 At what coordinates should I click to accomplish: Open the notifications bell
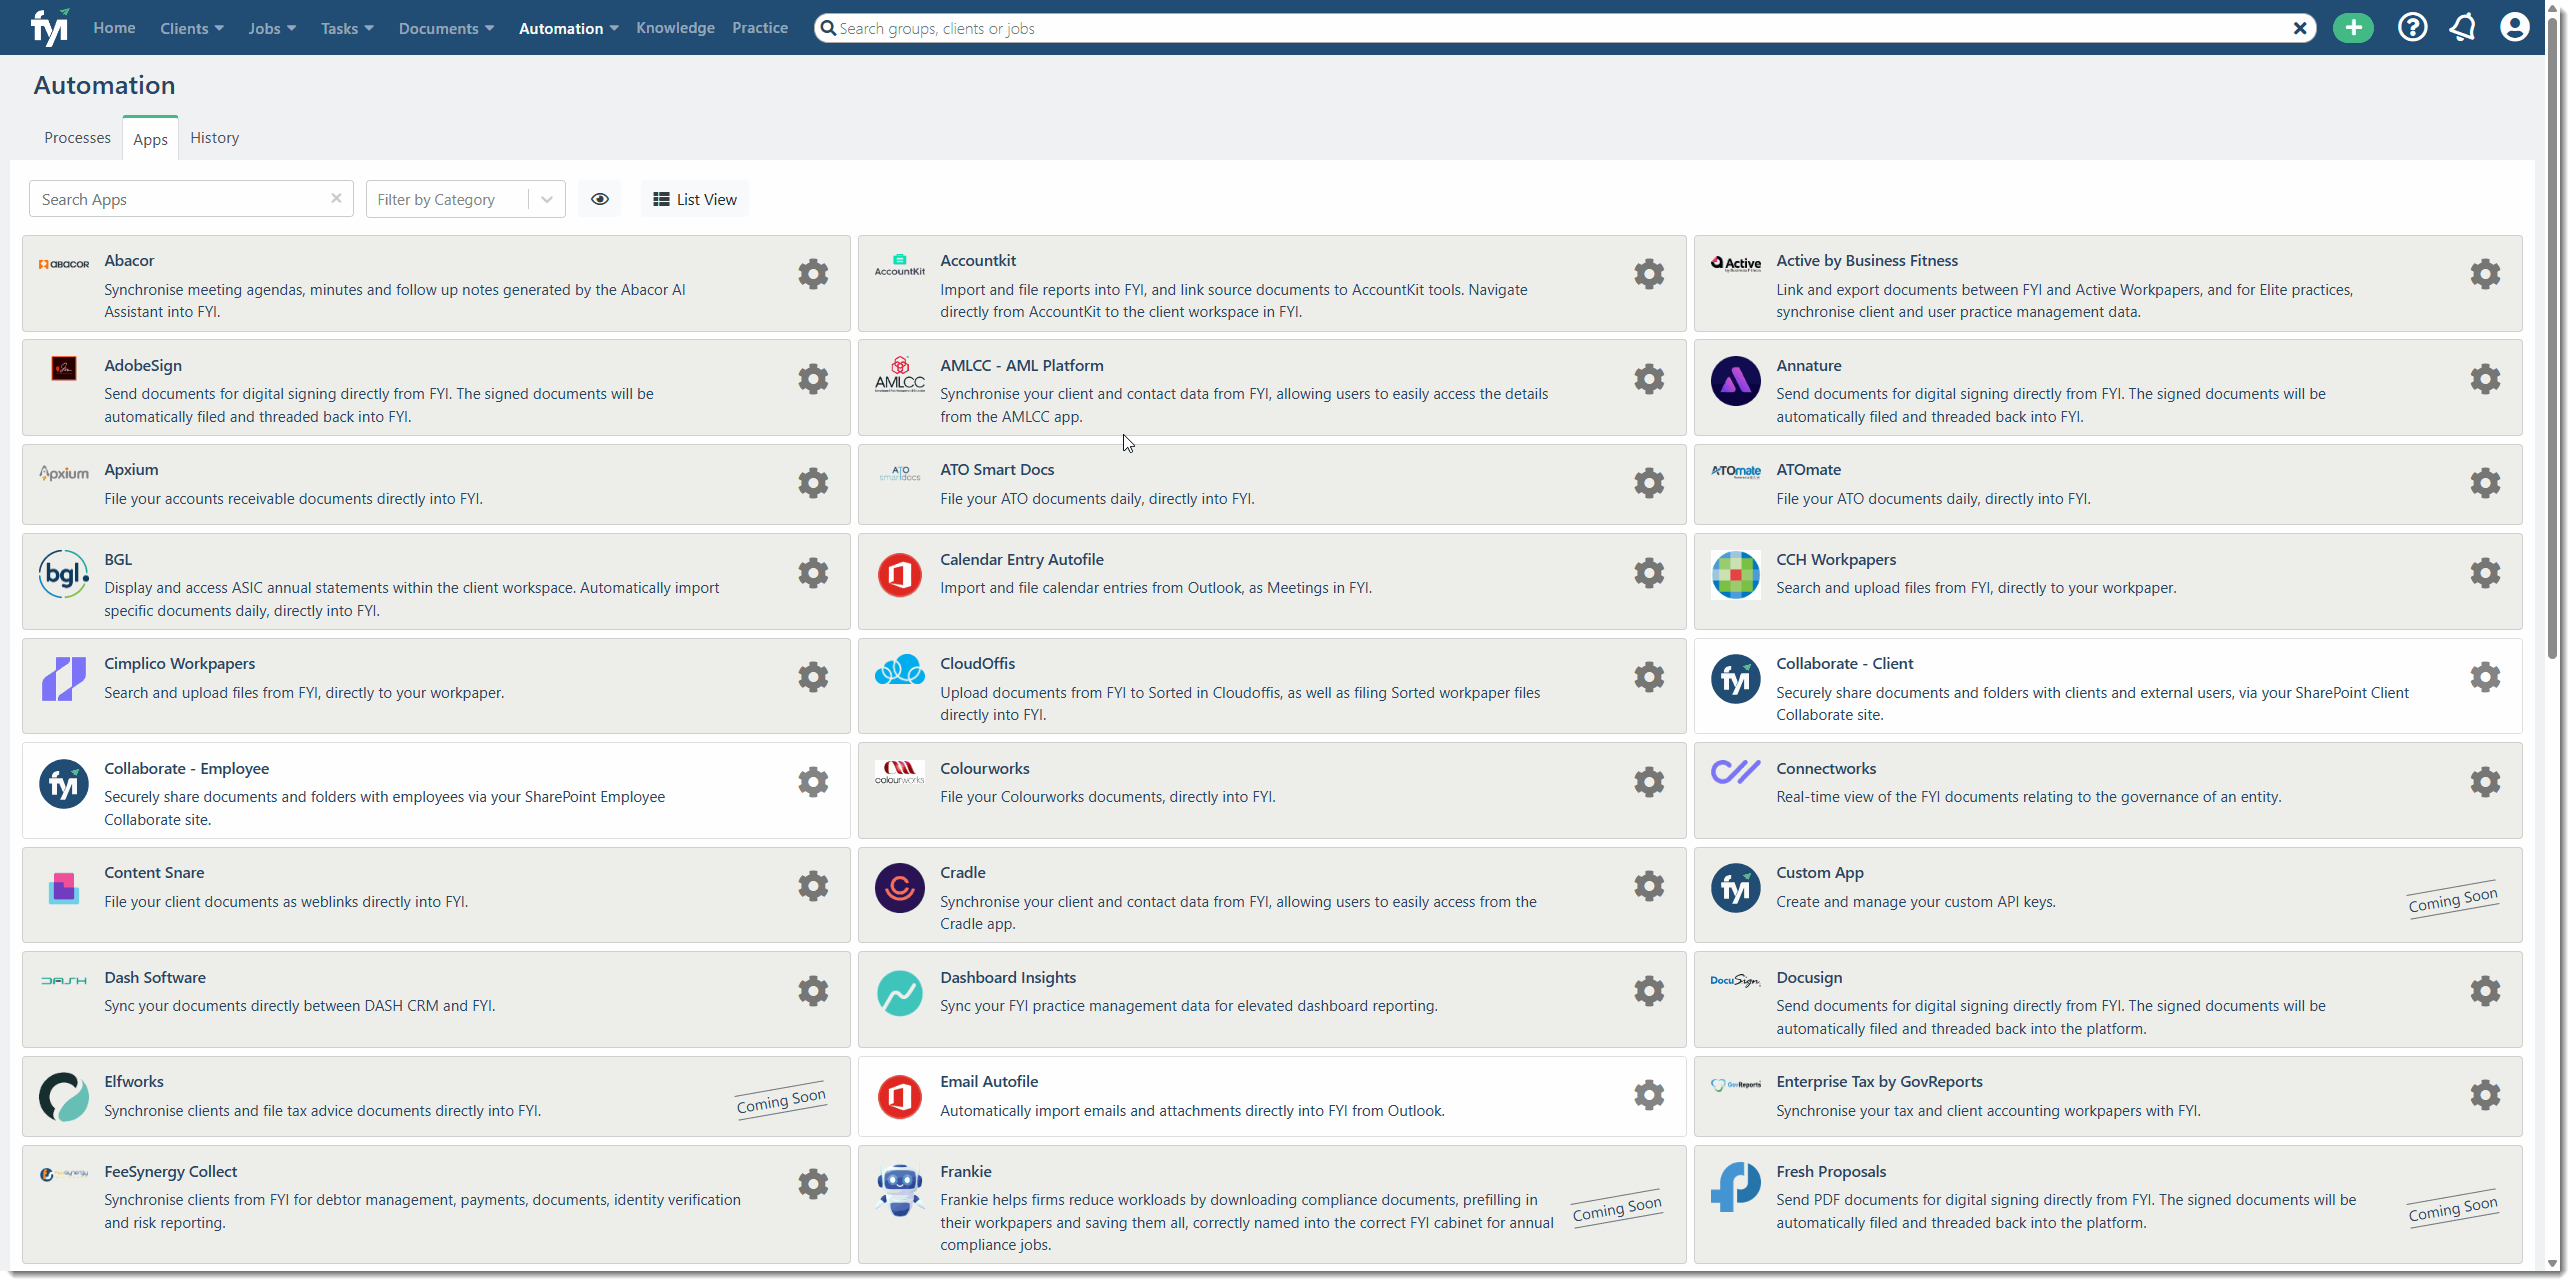2463,28
